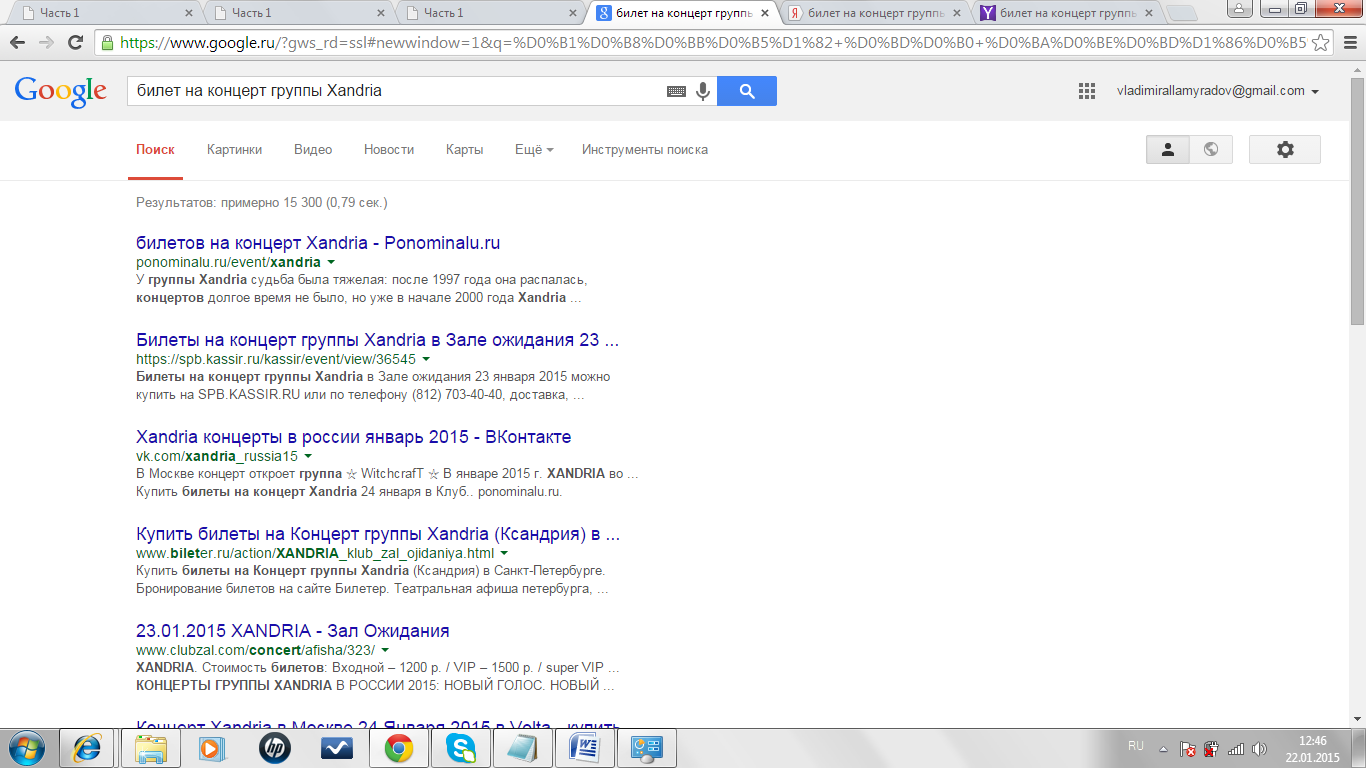This screenshot has height=768, width=1366.
Task: Open Microsoft Word taskbar icon
Action: [x=585, y=747]
